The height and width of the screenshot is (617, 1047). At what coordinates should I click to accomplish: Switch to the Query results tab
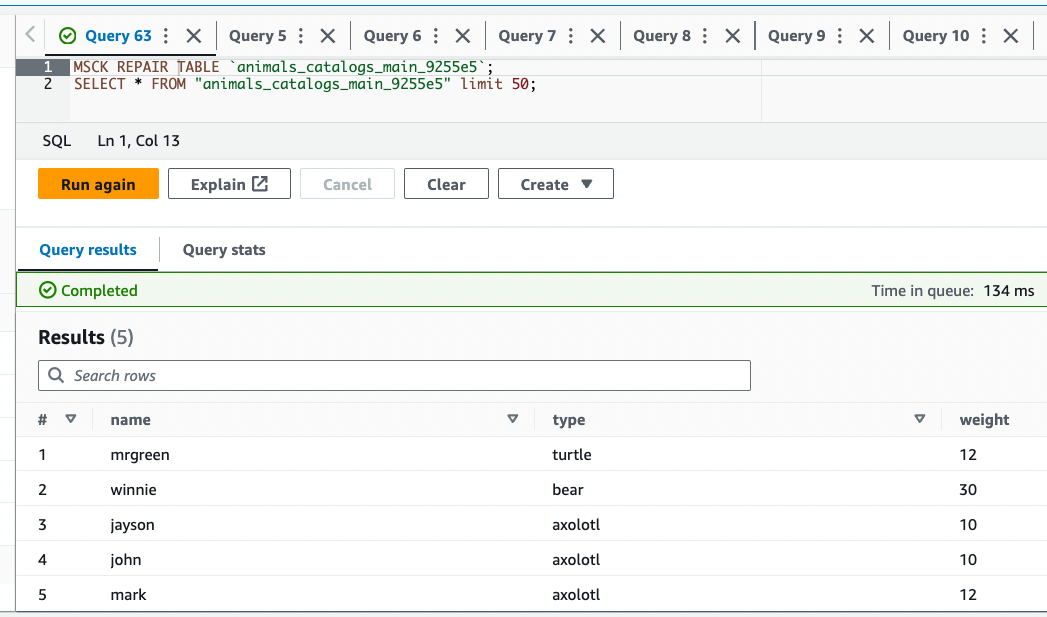click(87, 250)
